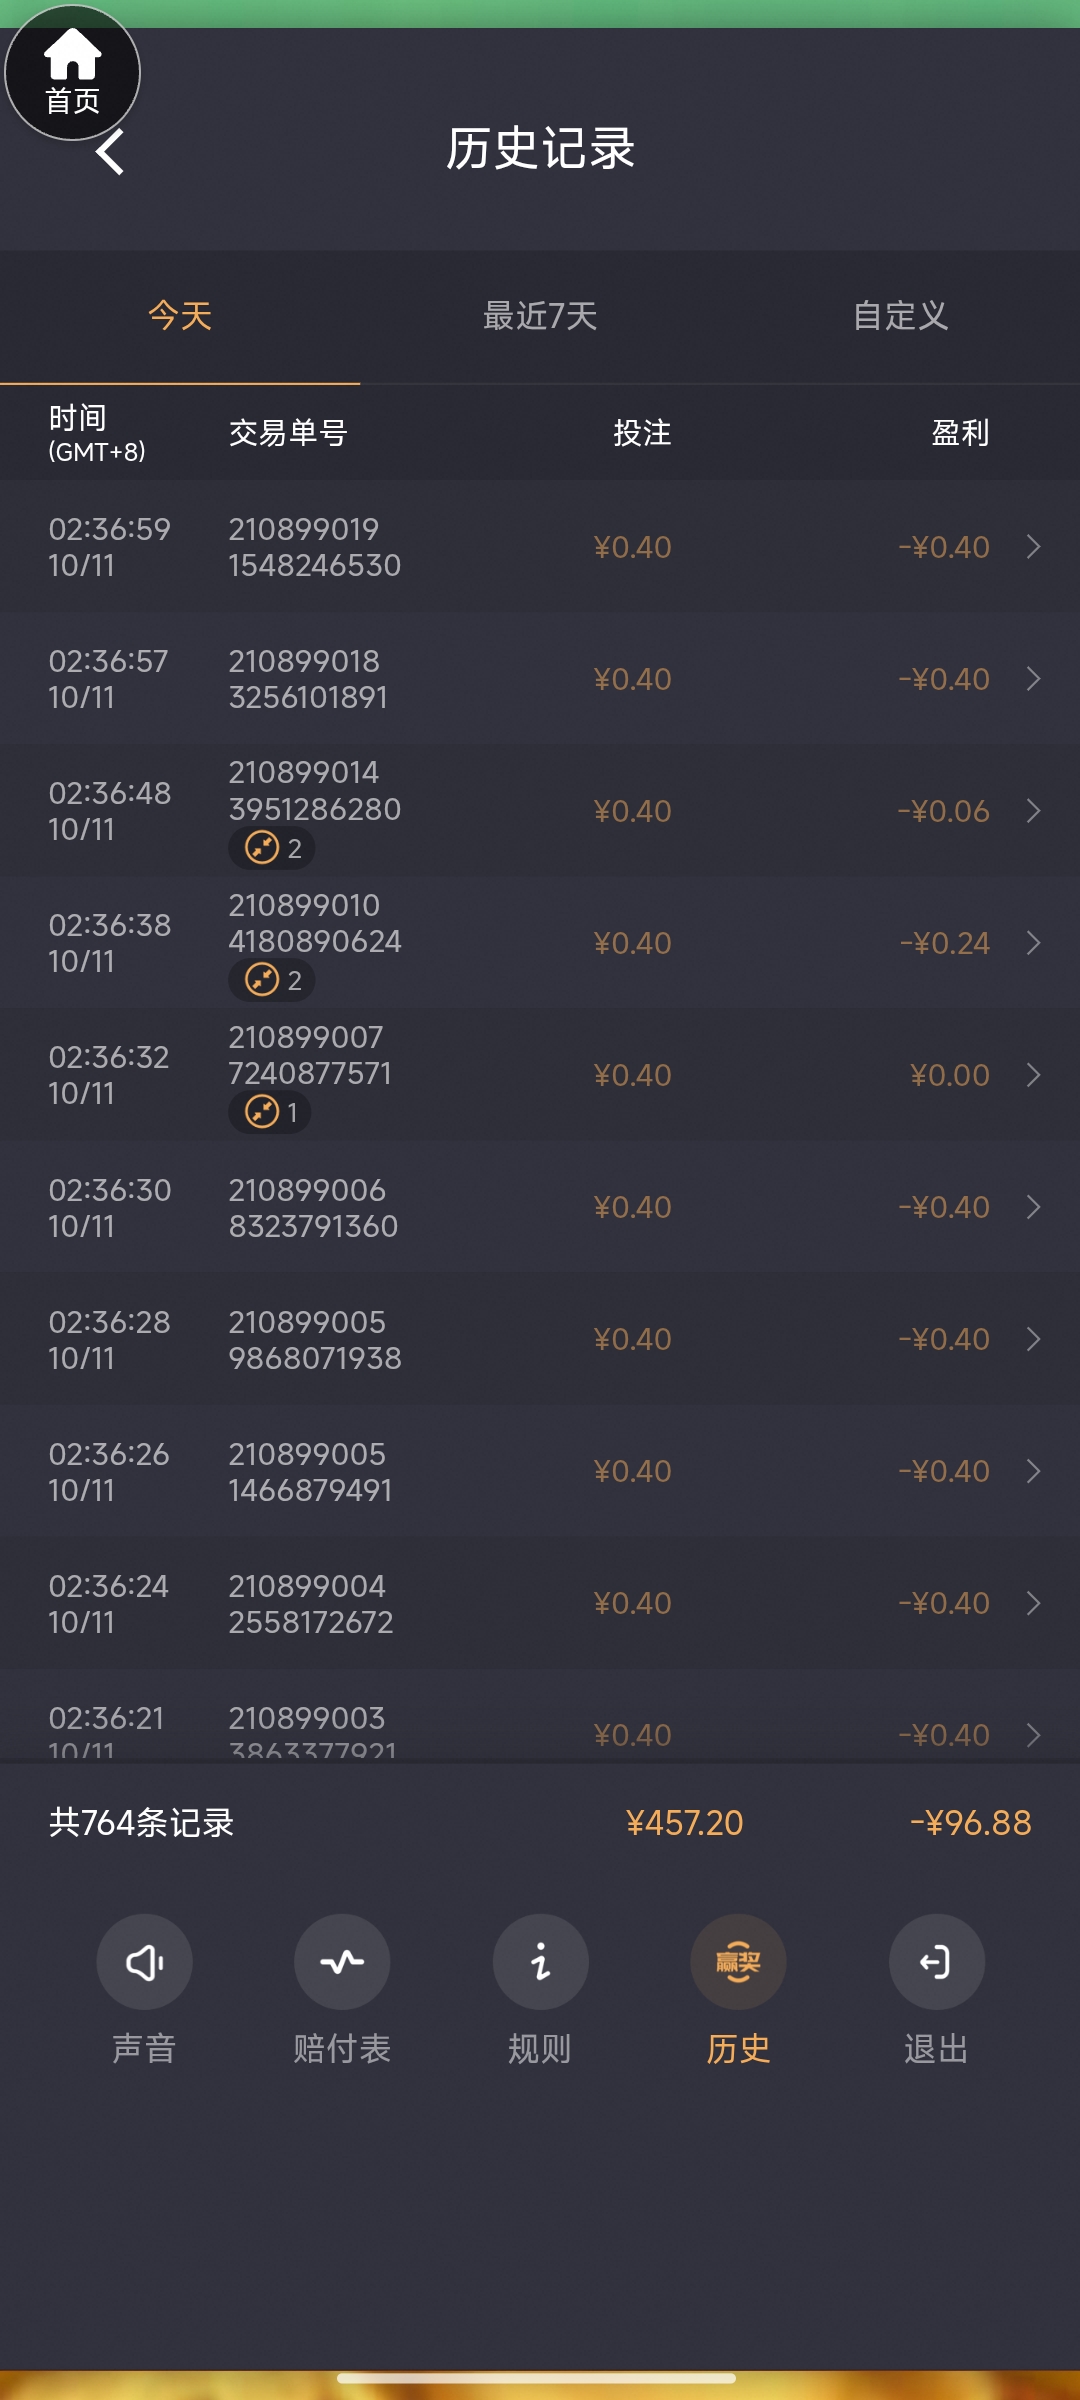Tap the bottom home indicator bar
The image size is (1080, 2400).
point(537,2378)
